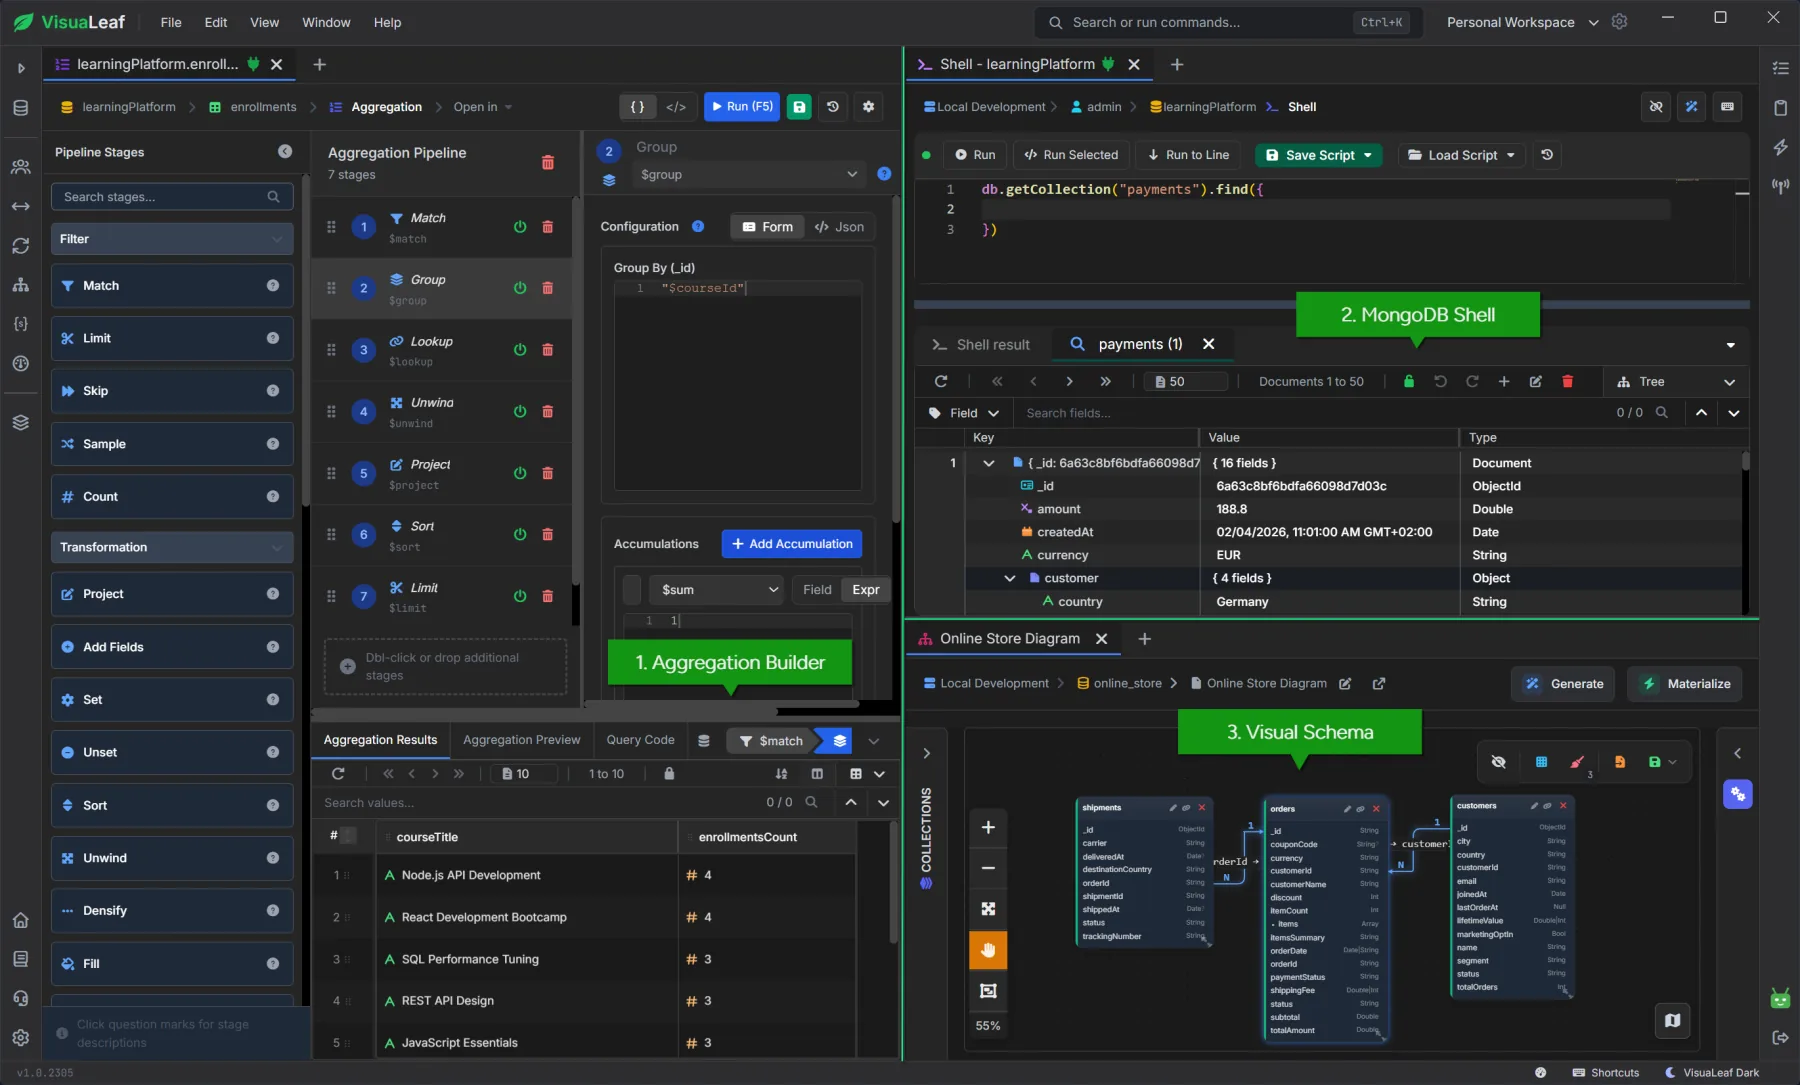Toggle the hidden eye icon in the shell toolbar
This screenshot has width=1800, height=1085.
[1656, 107]
